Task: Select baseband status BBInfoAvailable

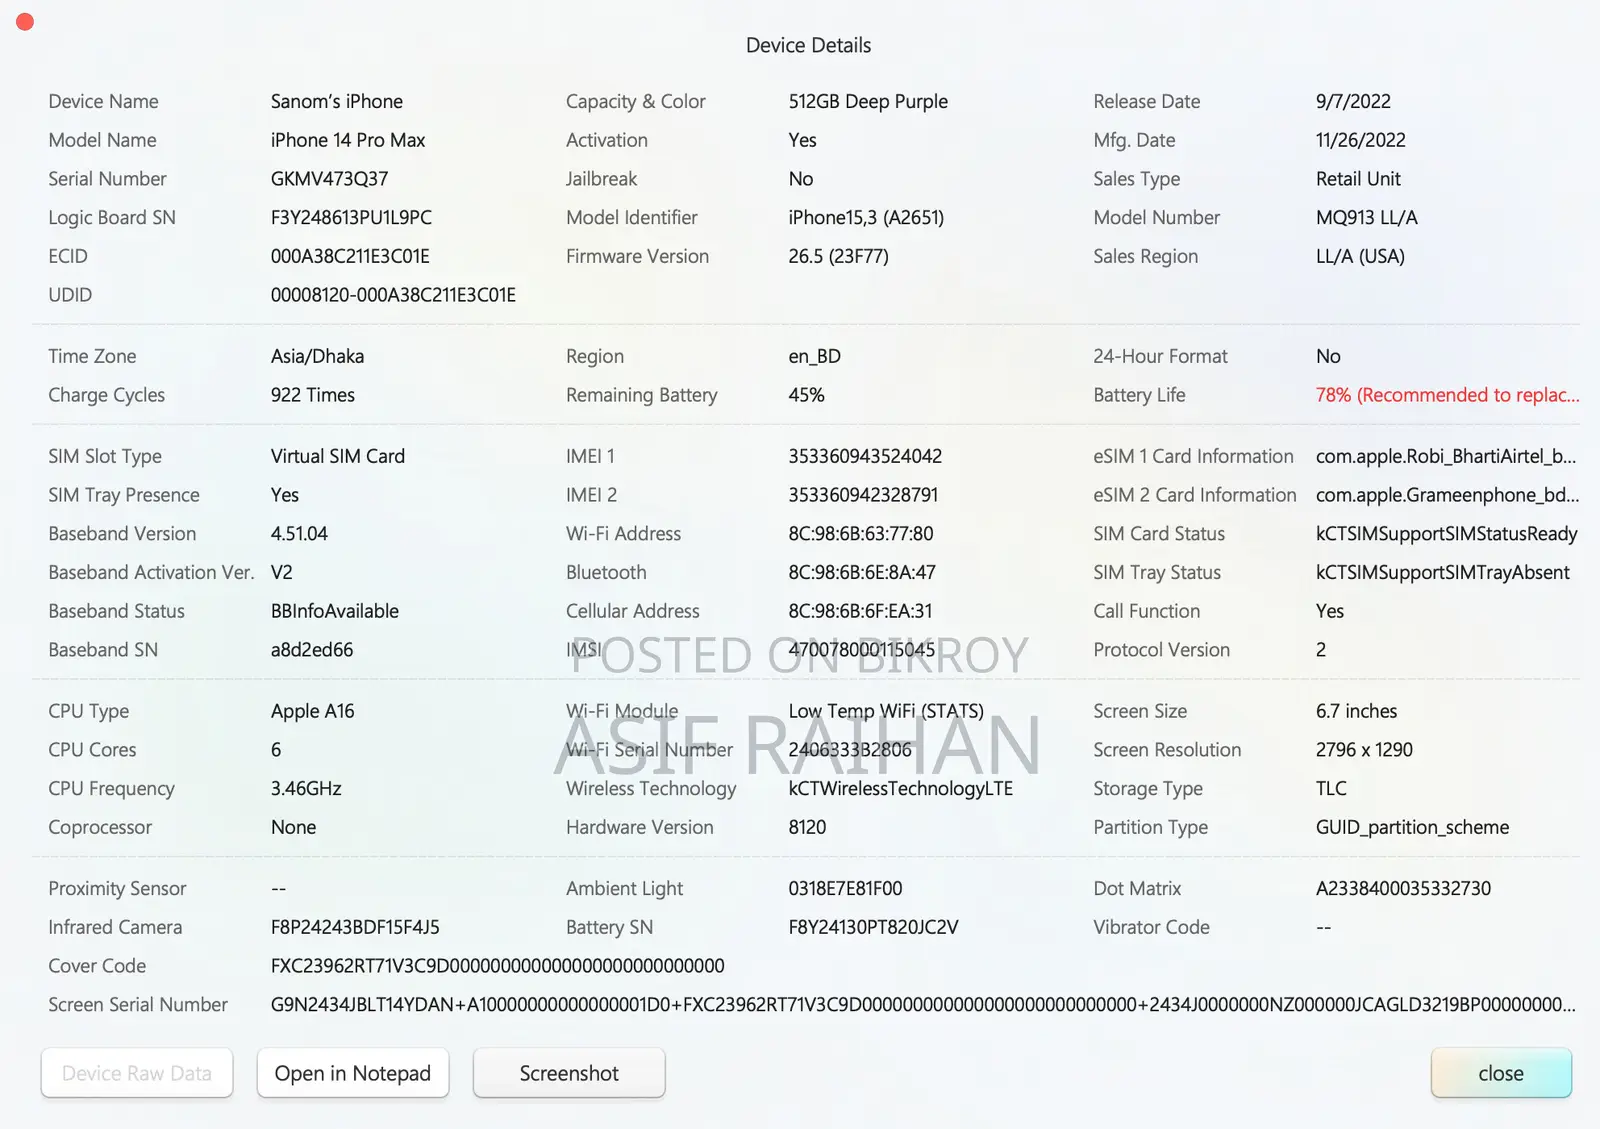Action: tap(335, 611)
